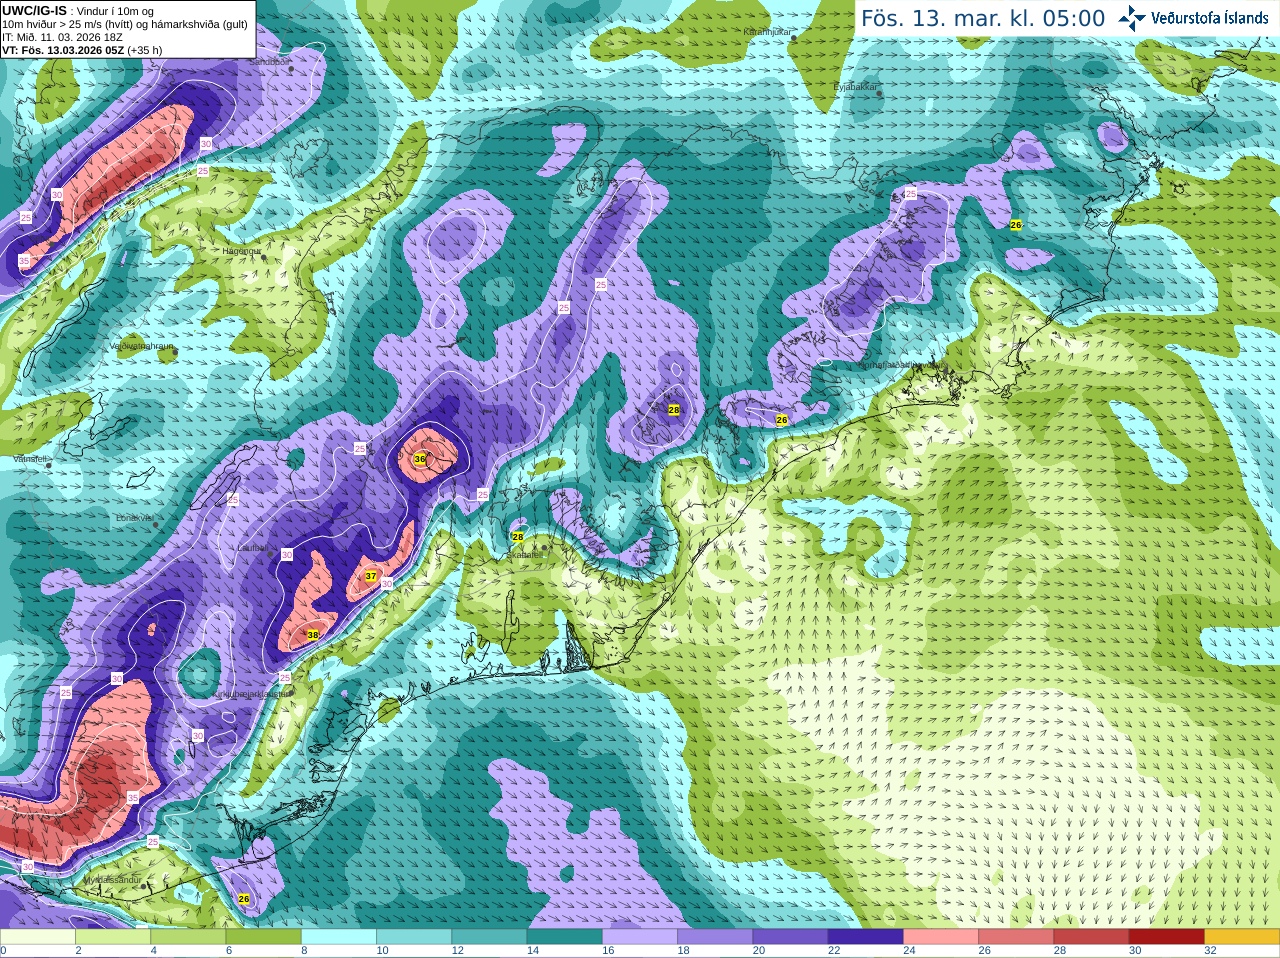1280x958 pixels.
Task: Select the 12–14 m/s legend color
Action: [x=489, y=937]
